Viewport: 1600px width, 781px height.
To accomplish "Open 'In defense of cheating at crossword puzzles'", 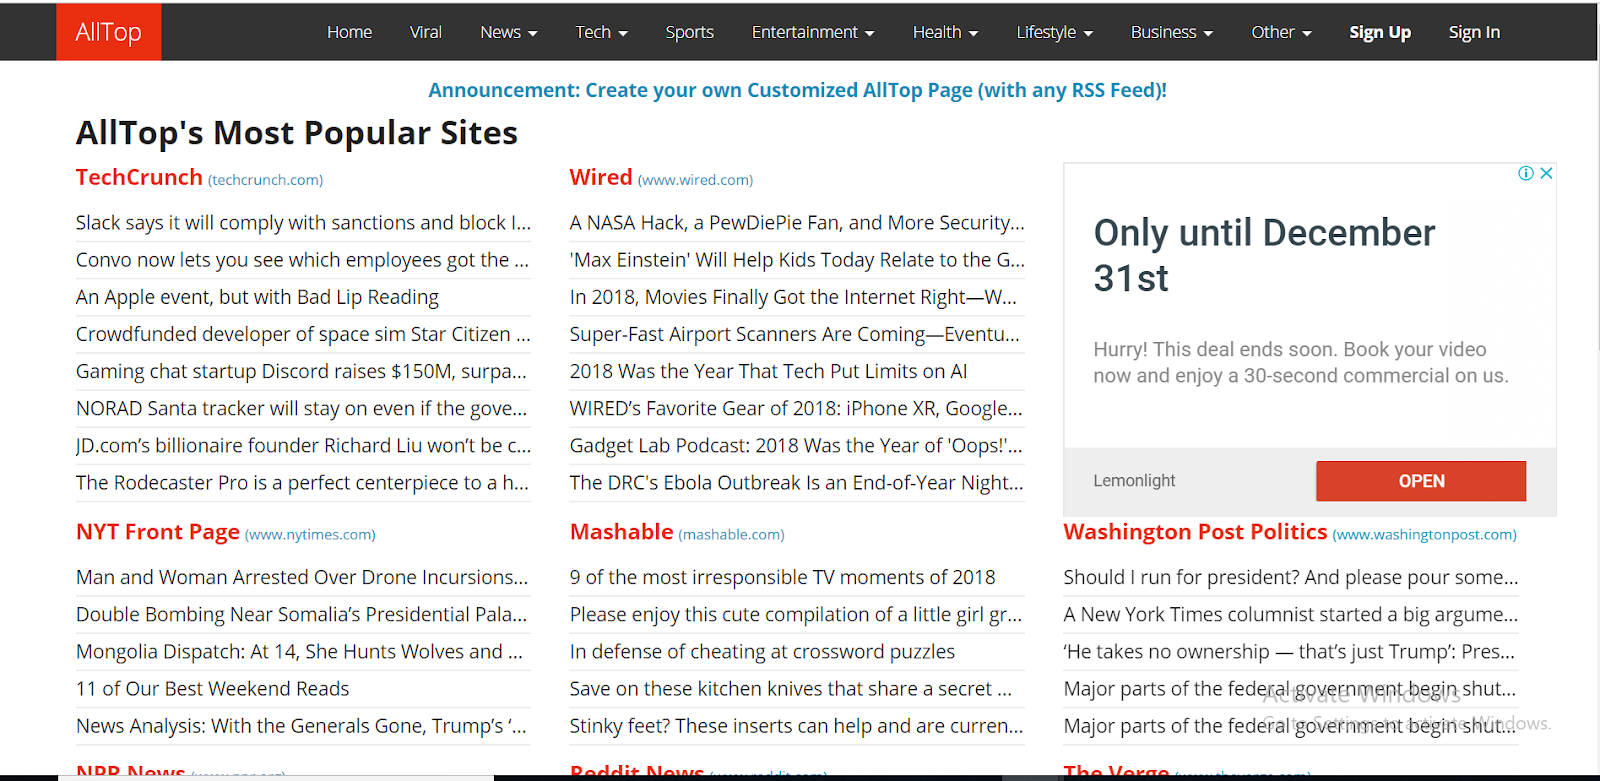I will point(762,651).
